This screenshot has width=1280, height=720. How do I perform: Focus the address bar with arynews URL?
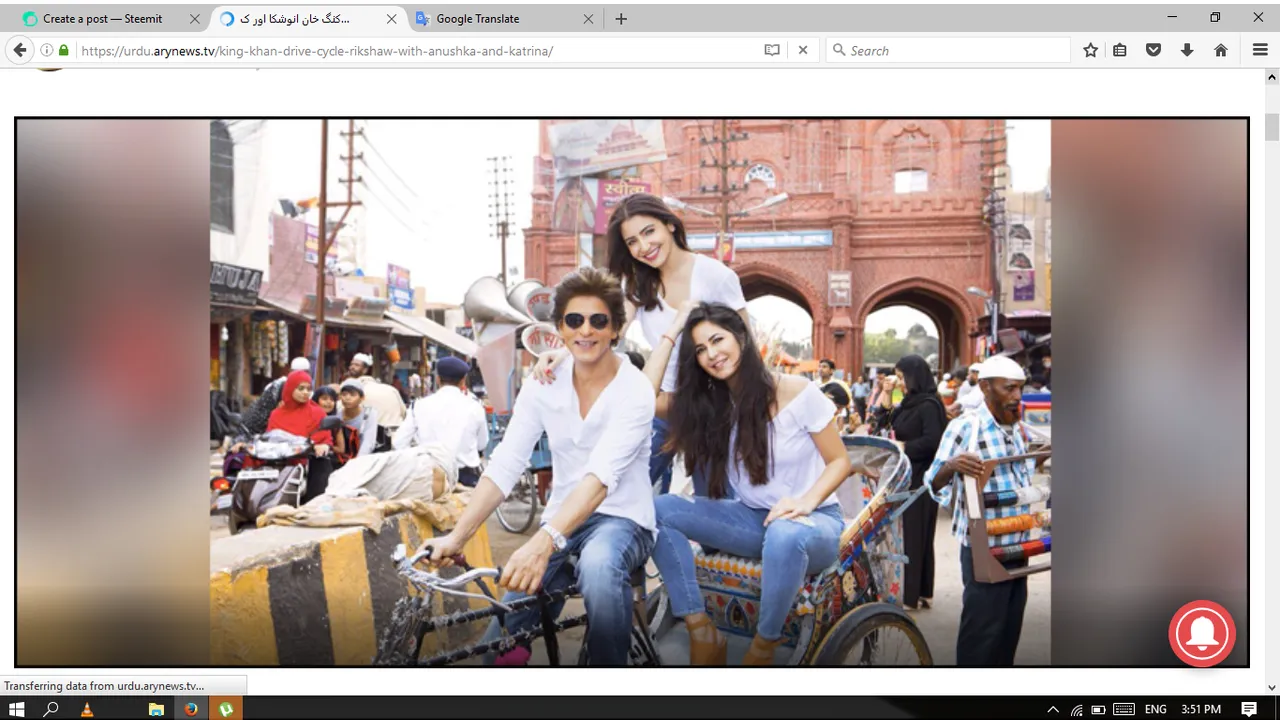[x=420, y=50]
